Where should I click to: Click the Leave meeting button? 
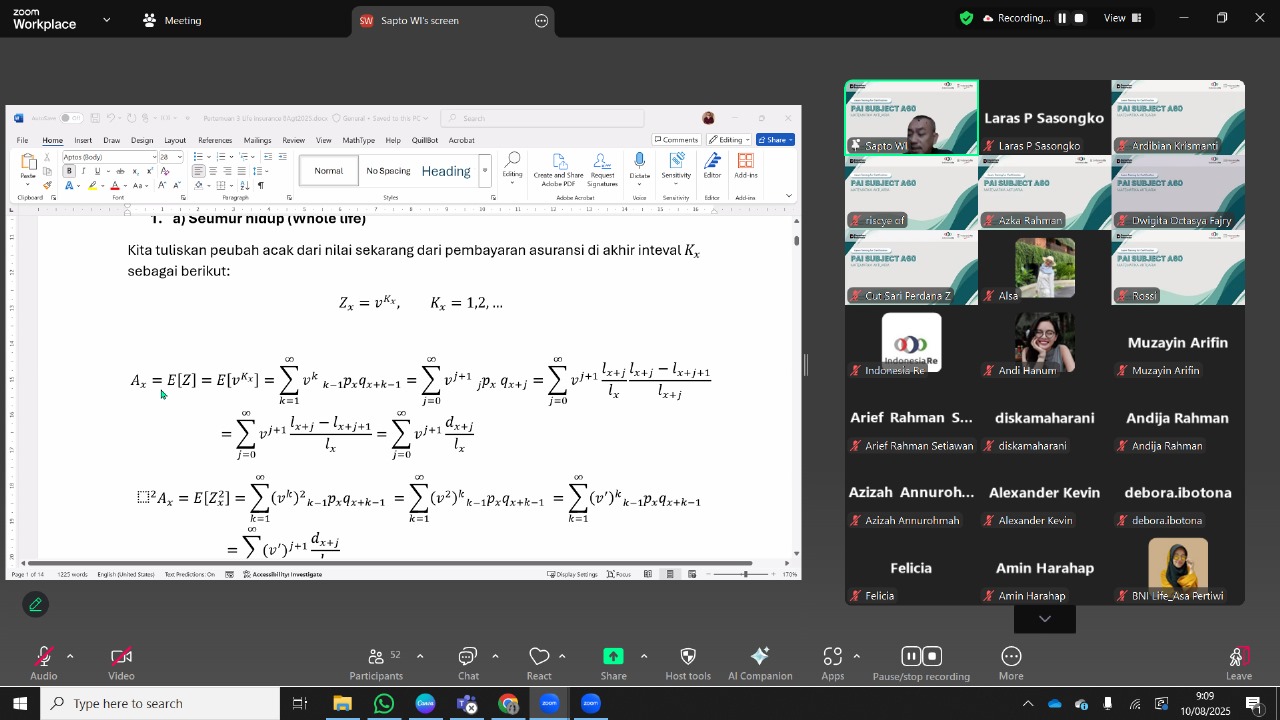click(1239, 663)
